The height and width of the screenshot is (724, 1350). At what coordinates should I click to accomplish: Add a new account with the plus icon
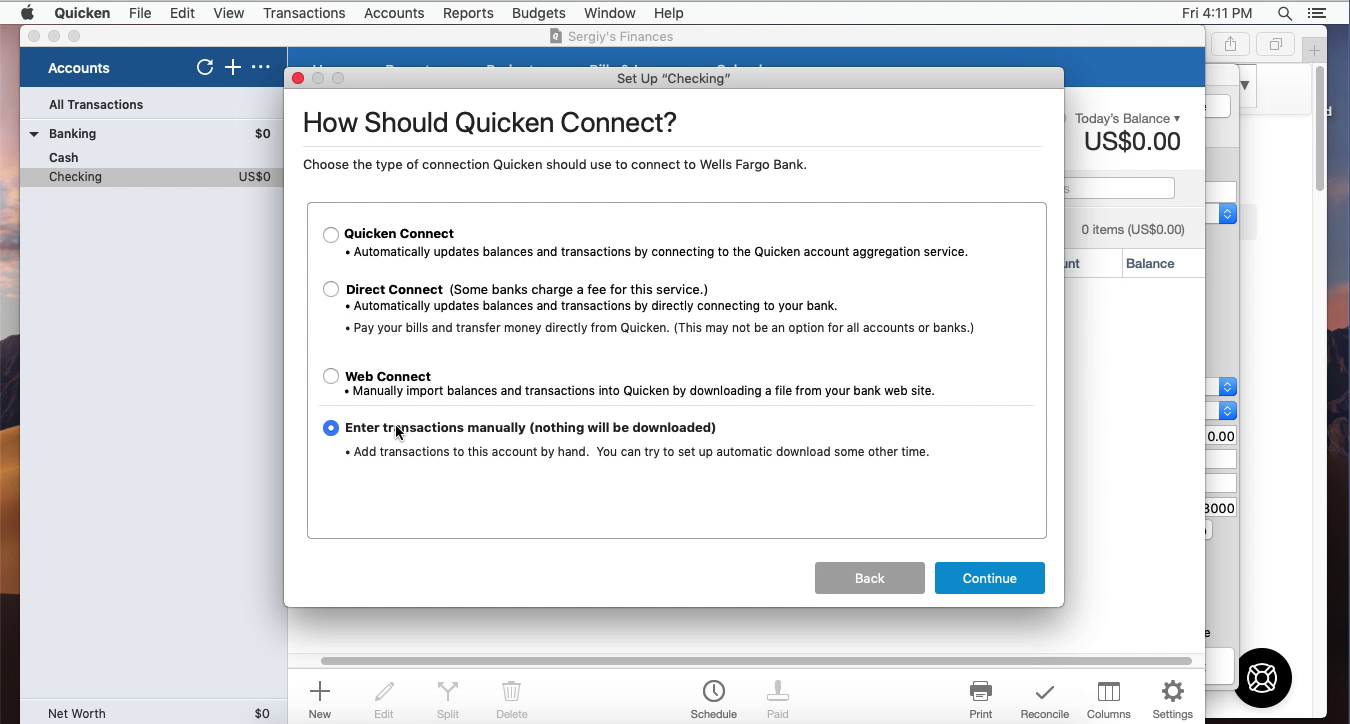[x=233, y=67]
